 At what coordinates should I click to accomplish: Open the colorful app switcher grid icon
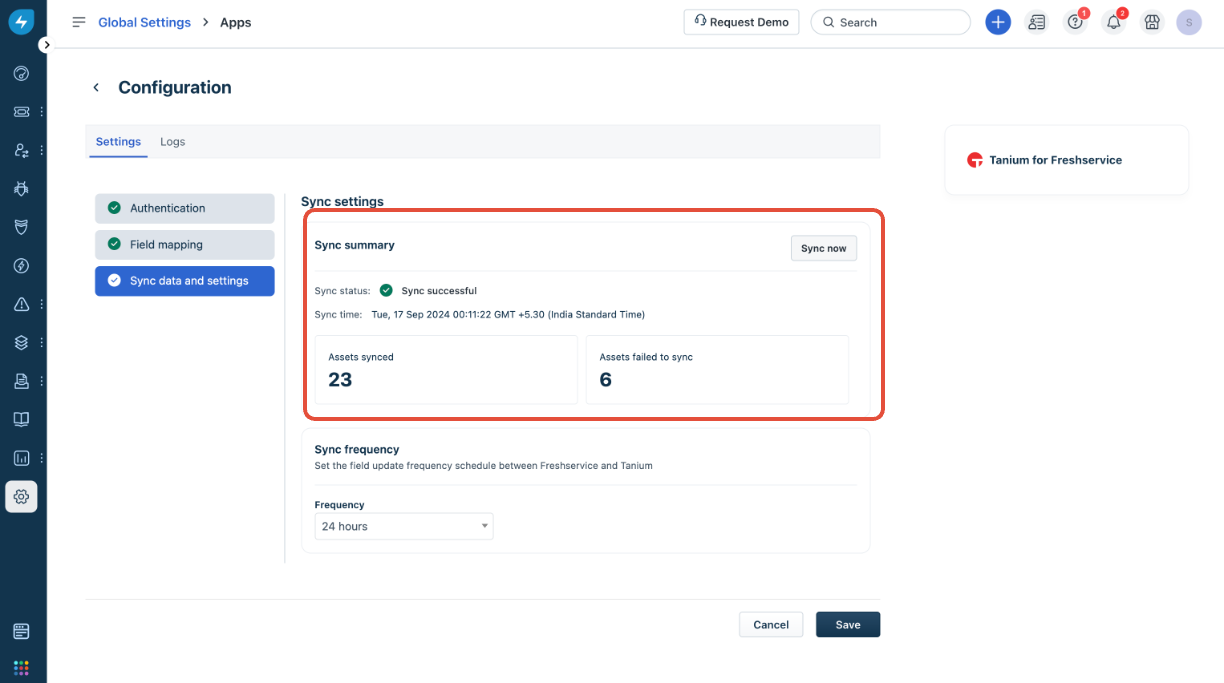(21, 667)
